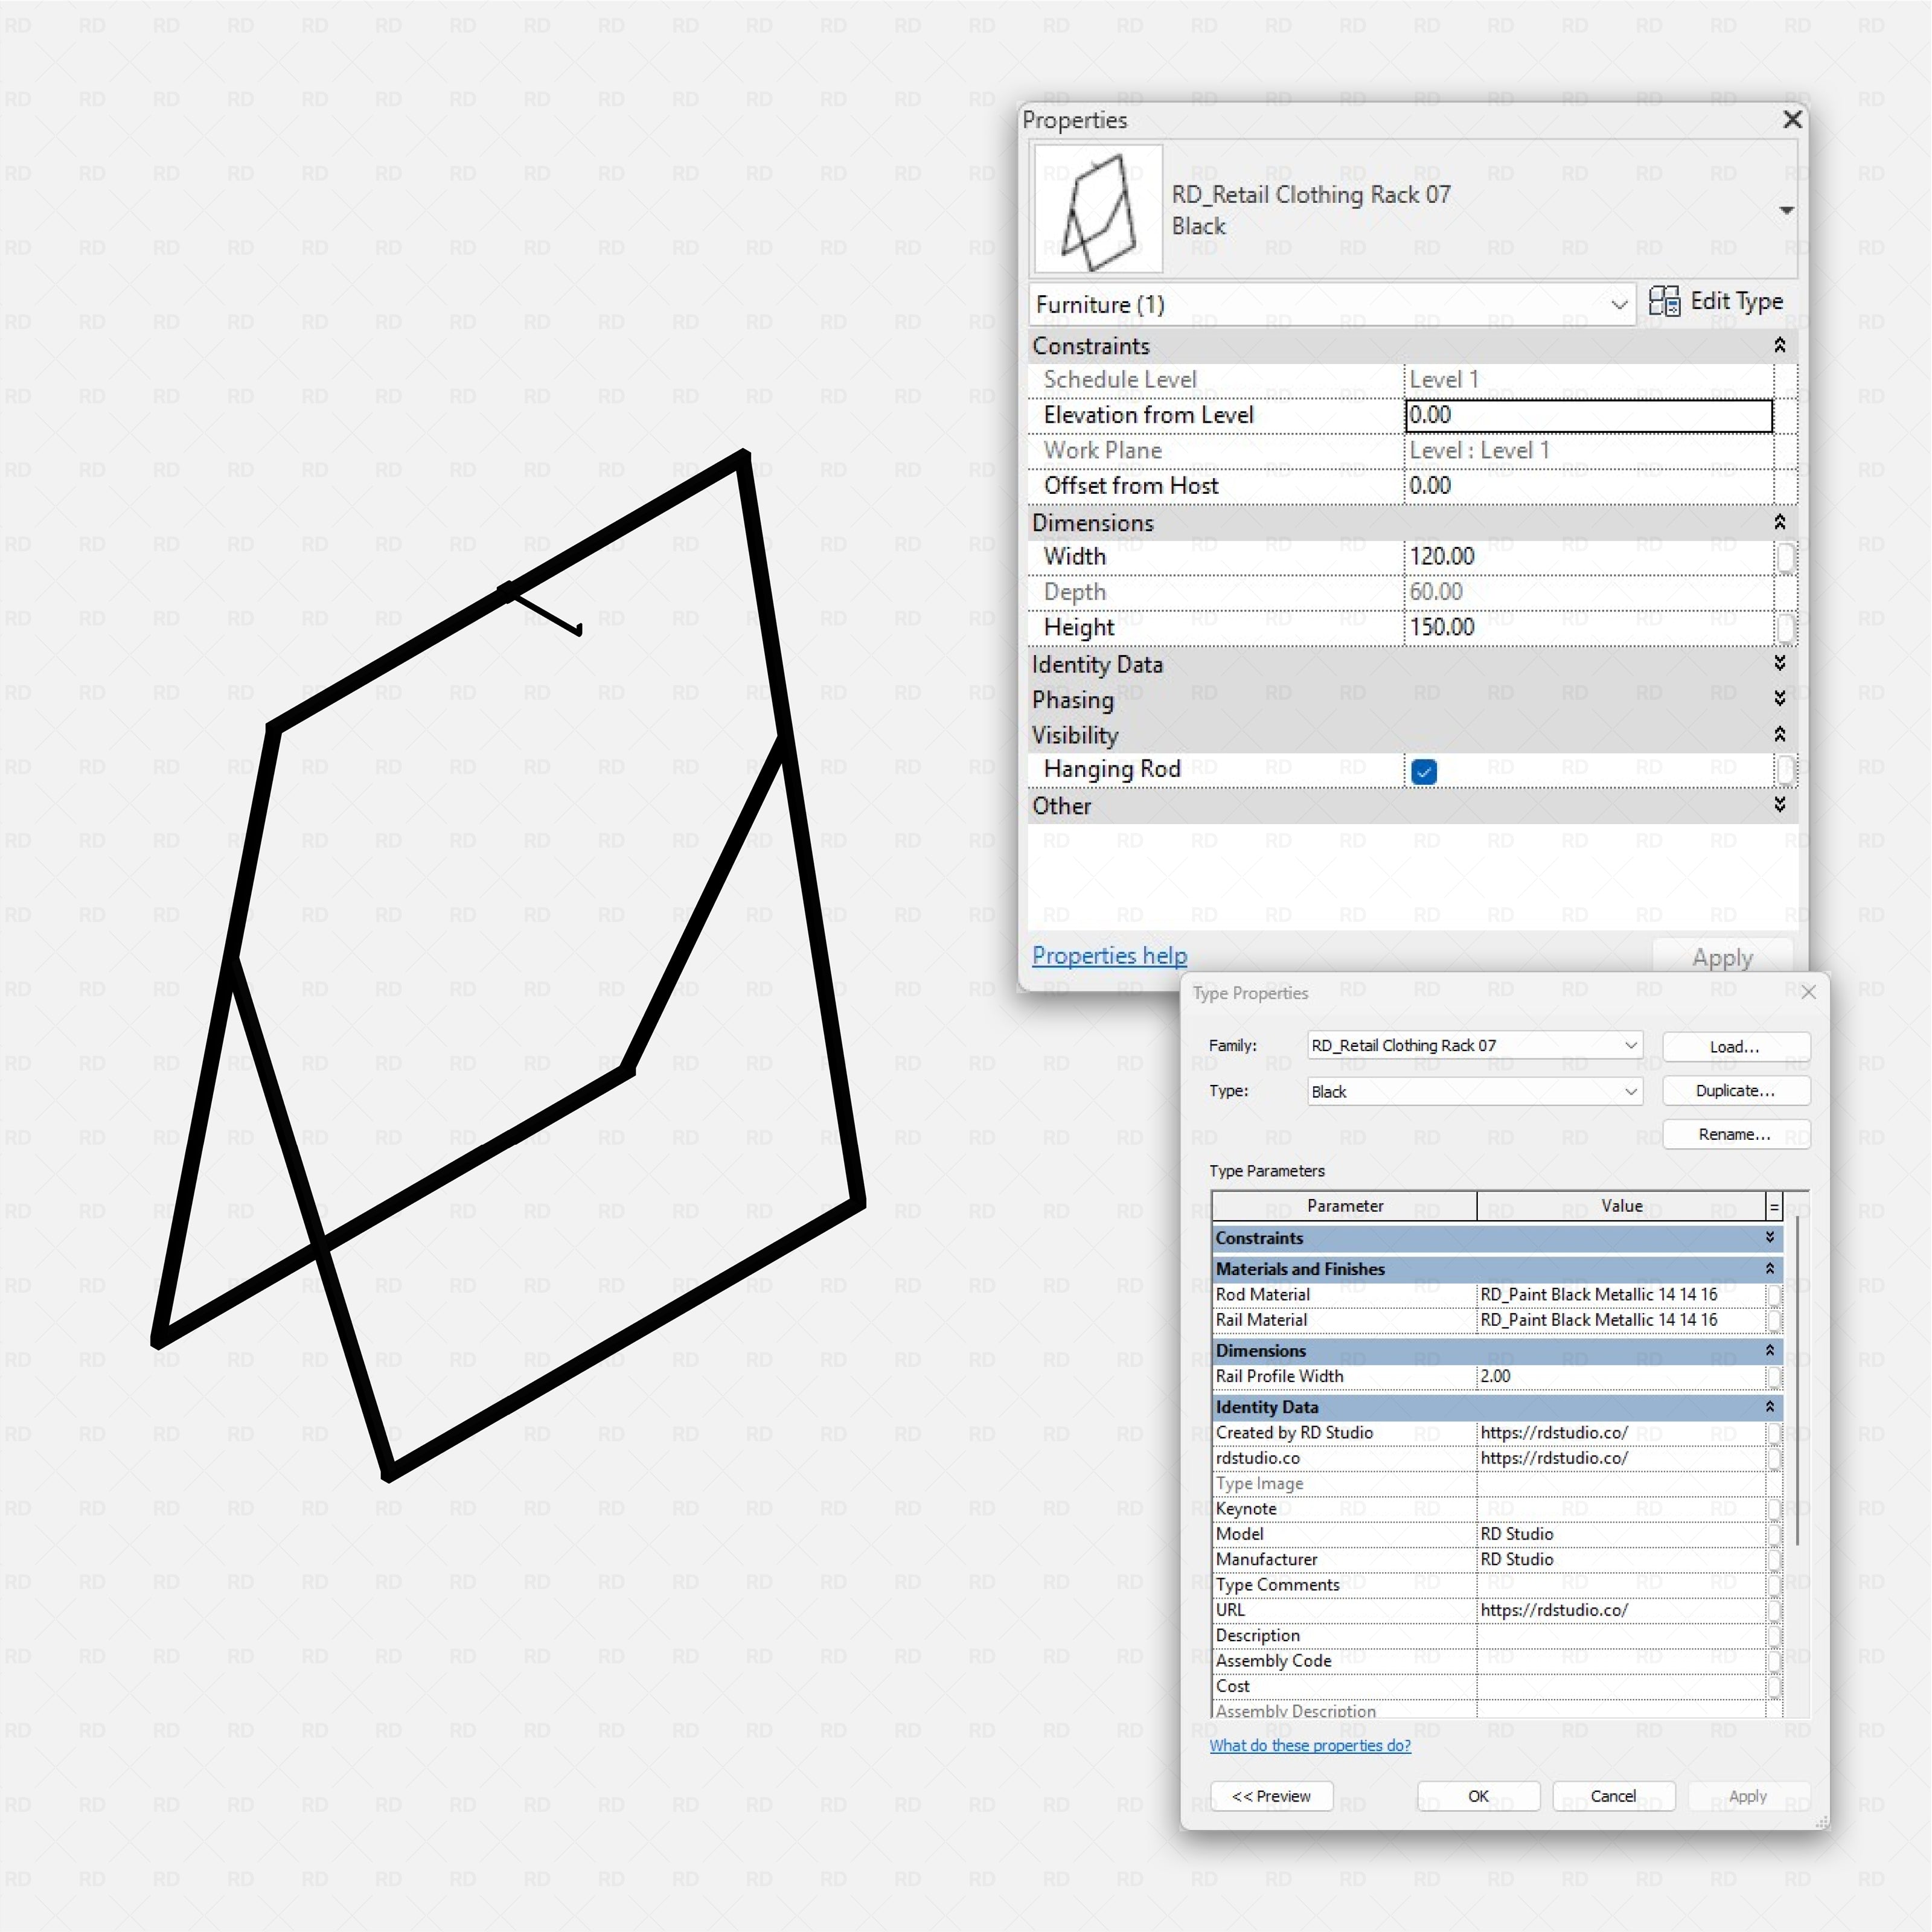Click the Cost value cell
Image resolution: width=1932 pixels, height=1932 pixels.
(x=1621, y=1686)
